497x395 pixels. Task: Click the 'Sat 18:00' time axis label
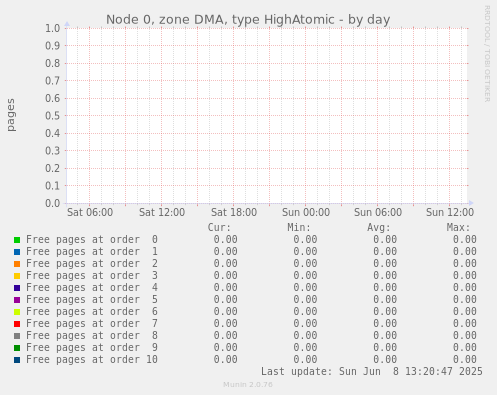pyautogui.click(x=234, y=212)
